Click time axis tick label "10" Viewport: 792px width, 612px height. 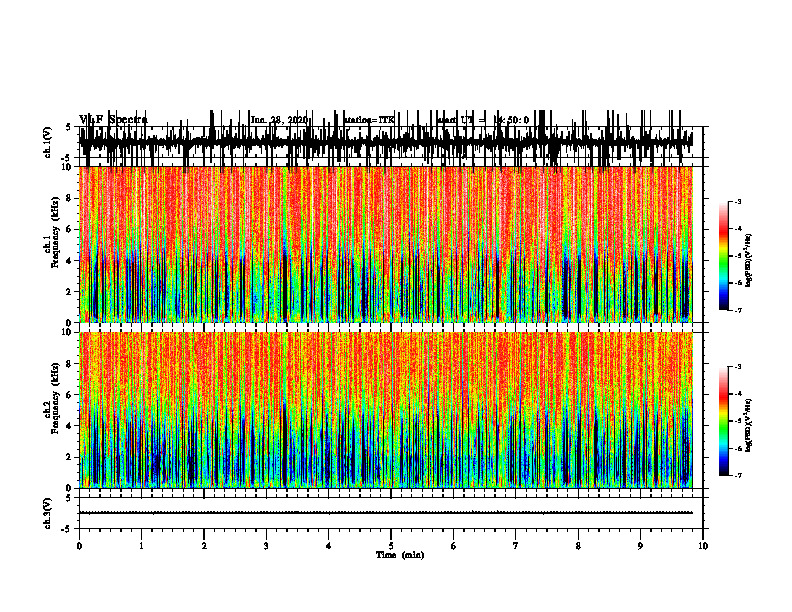click(x=703, y=546)
